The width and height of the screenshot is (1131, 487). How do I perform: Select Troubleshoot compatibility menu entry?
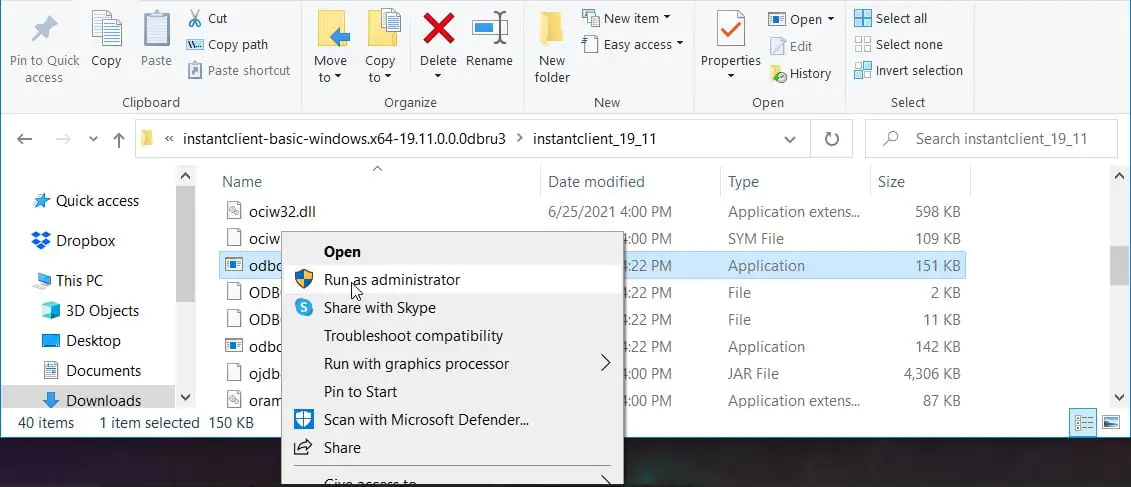pos(413,336)
